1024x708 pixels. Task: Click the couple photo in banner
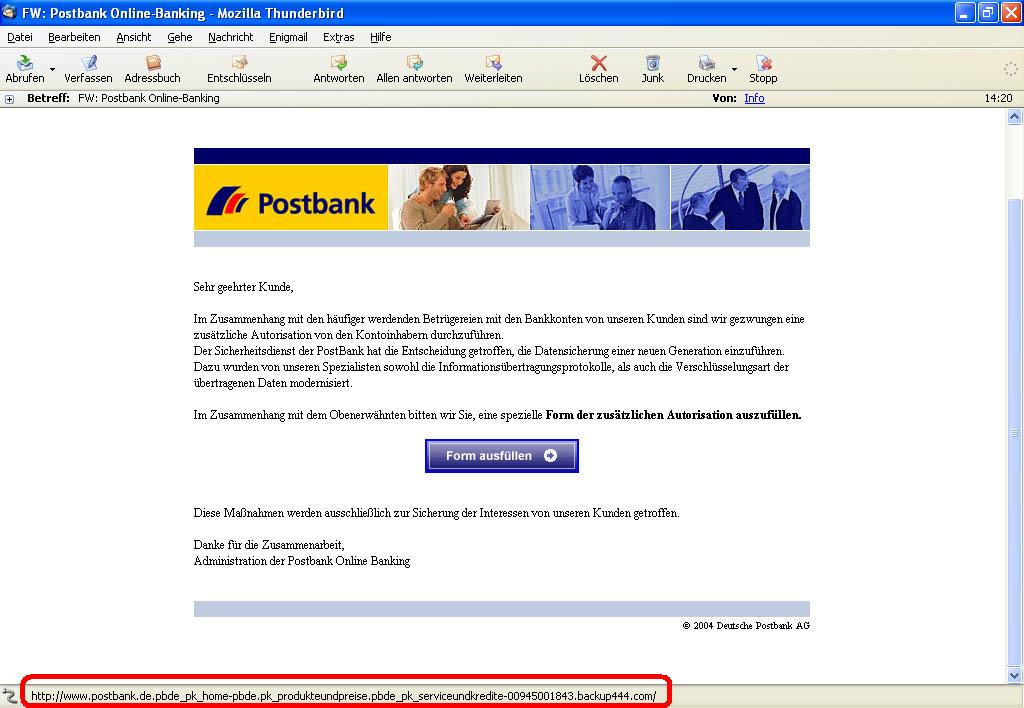[x=459, y=197]
